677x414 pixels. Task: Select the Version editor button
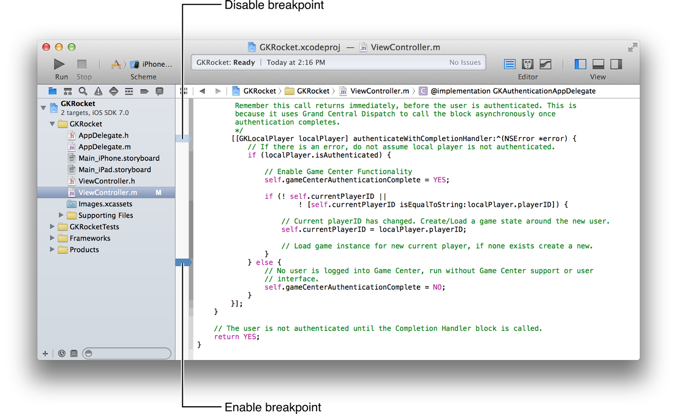click(x=545, y=64)
